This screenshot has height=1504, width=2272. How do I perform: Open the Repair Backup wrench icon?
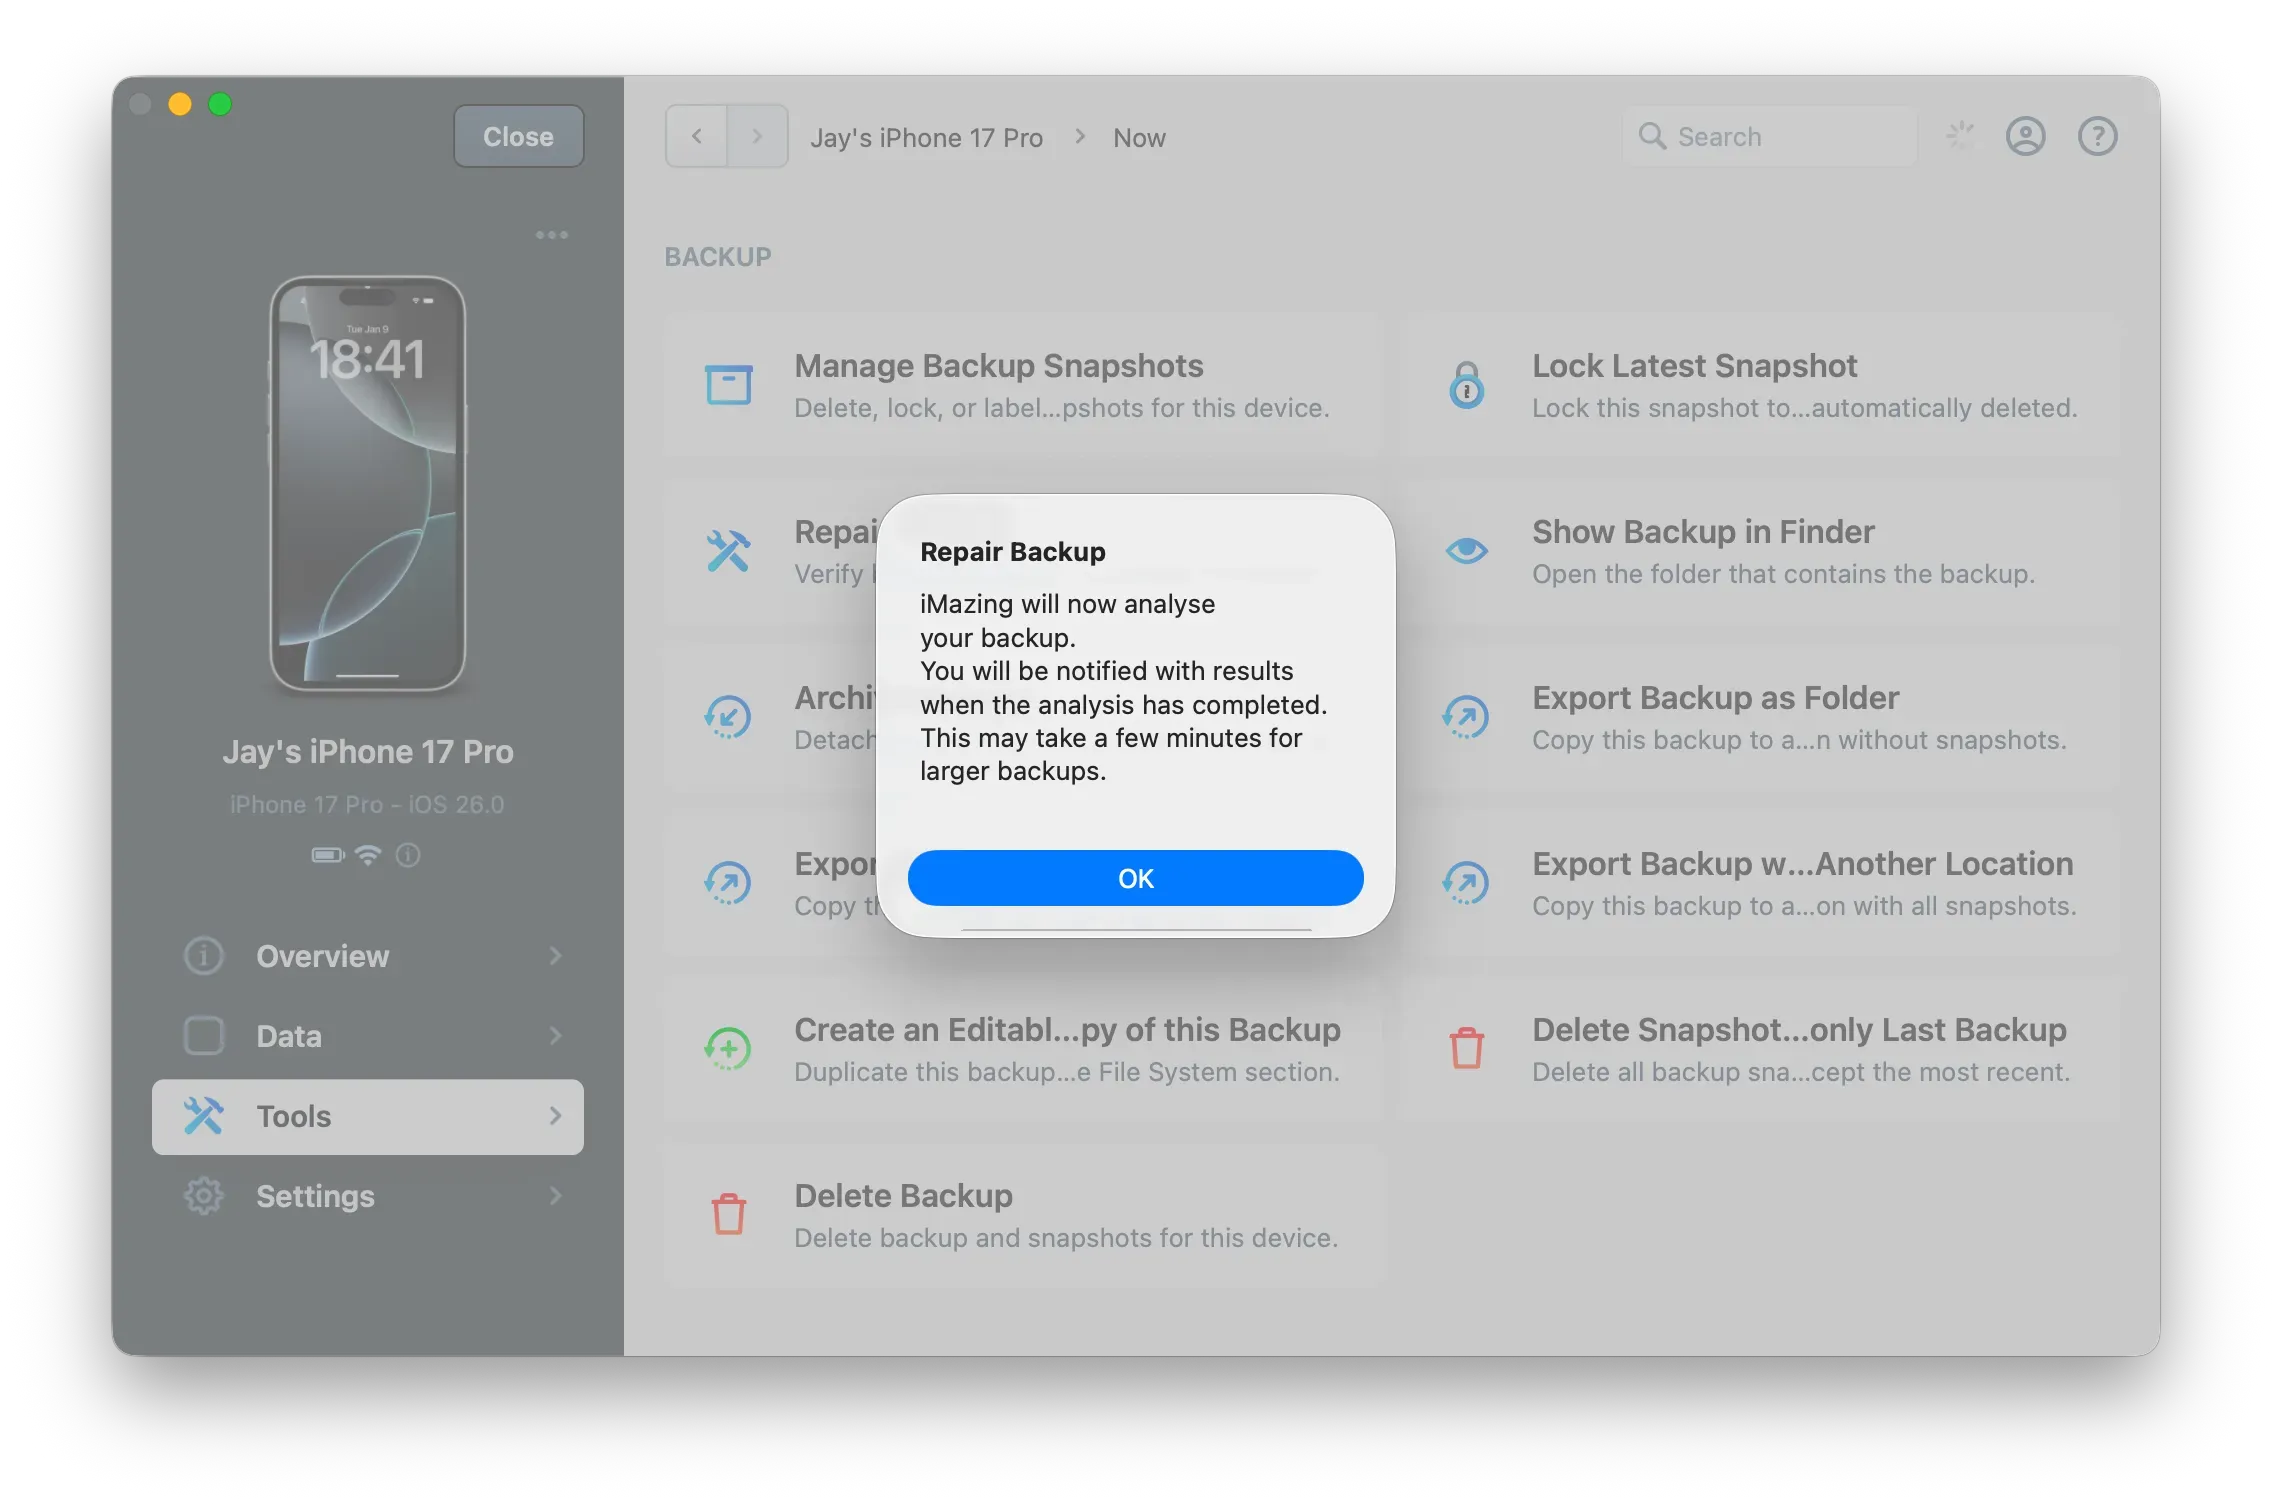(x=730, y=549)
